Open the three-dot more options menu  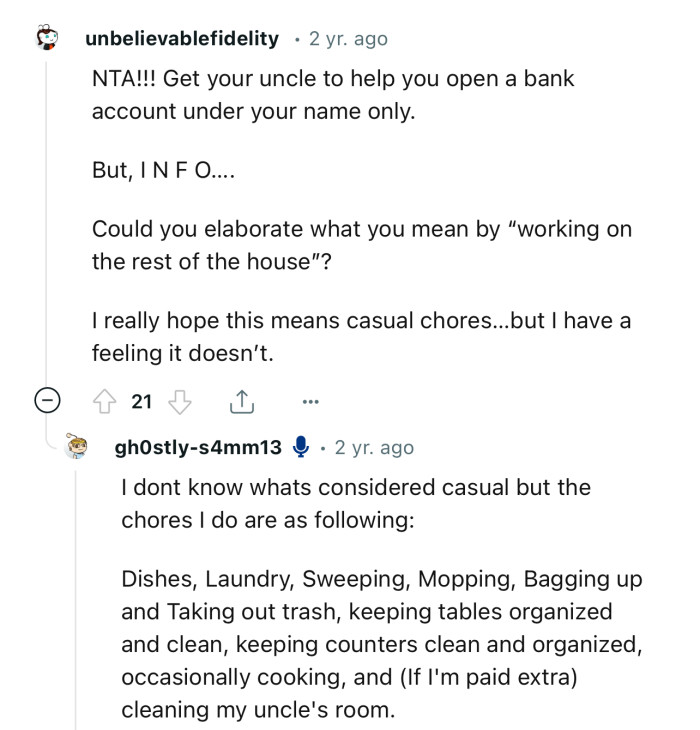tap(310, 402)
